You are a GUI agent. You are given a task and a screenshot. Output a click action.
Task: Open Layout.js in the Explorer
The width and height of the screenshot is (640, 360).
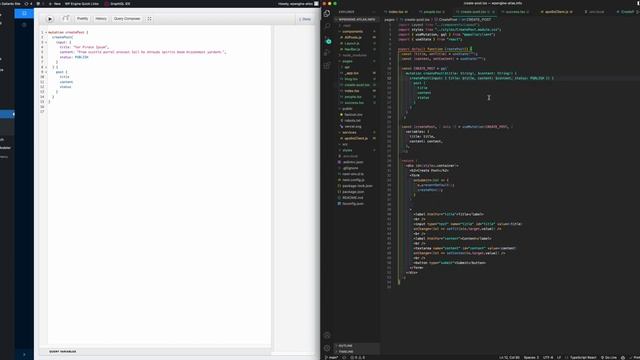coord(352,43)
